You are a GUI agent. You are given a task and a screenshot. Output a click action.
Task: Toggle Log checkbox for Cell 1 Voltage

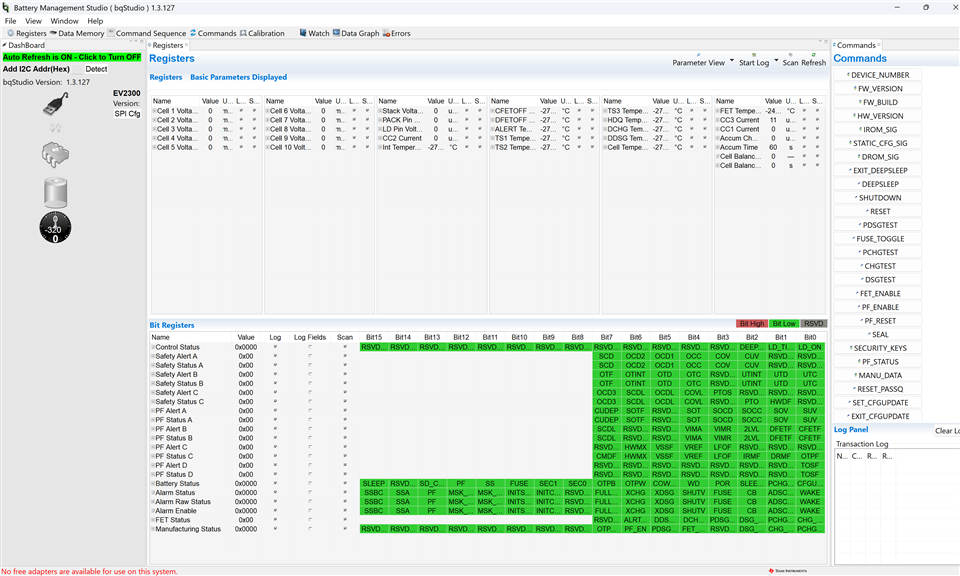pos(241,111)
